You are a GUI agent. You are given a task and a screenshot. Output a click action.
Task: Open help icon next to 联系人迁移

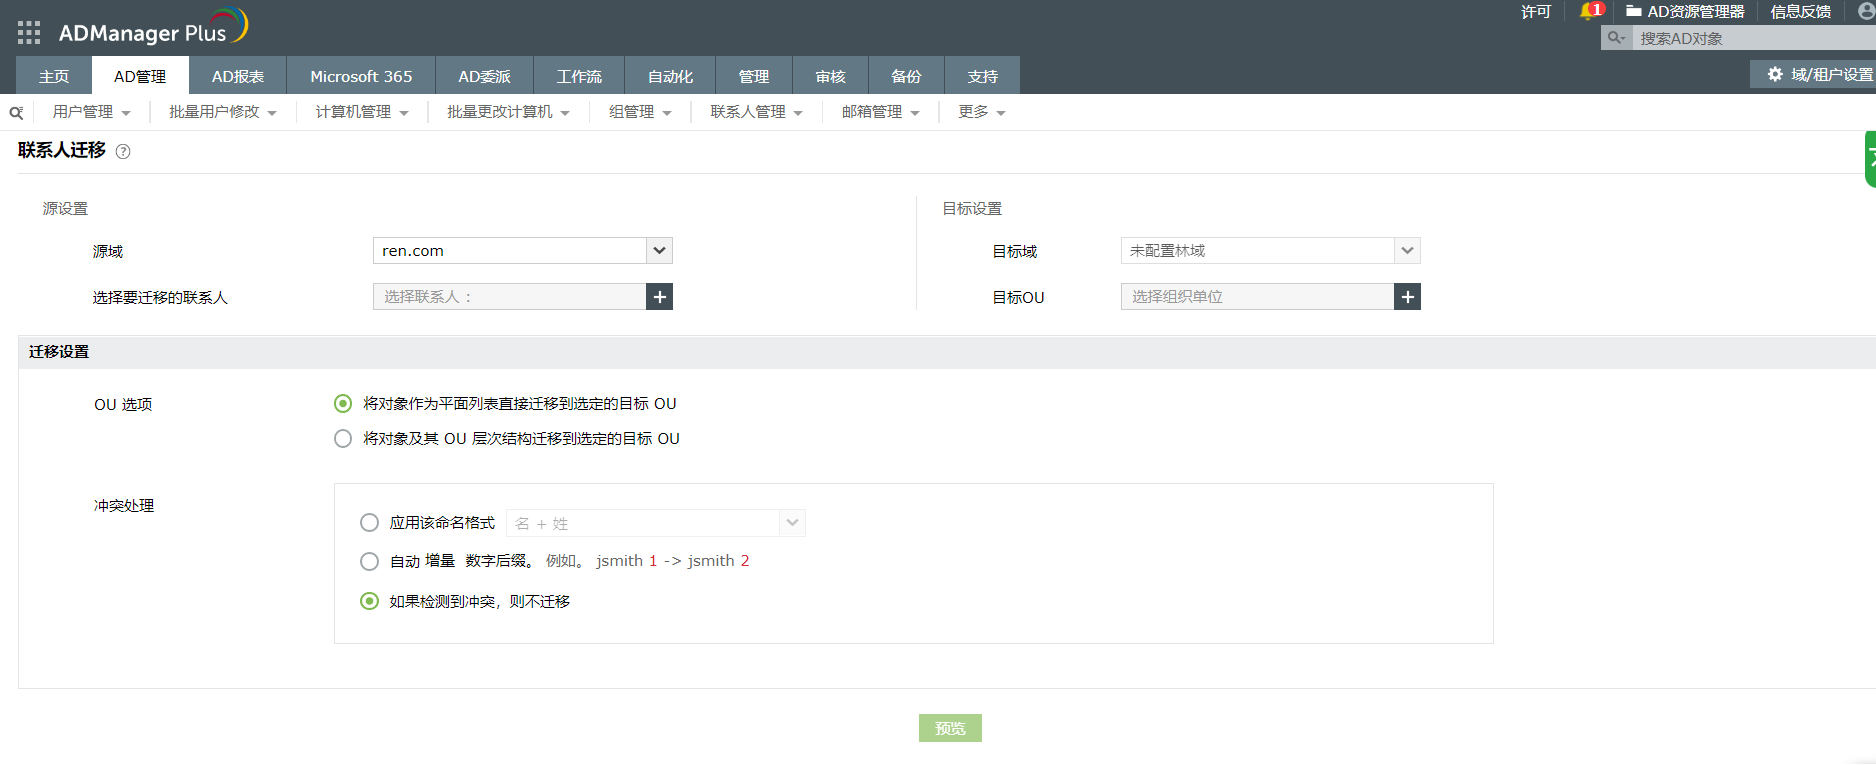tap(123, 151)
